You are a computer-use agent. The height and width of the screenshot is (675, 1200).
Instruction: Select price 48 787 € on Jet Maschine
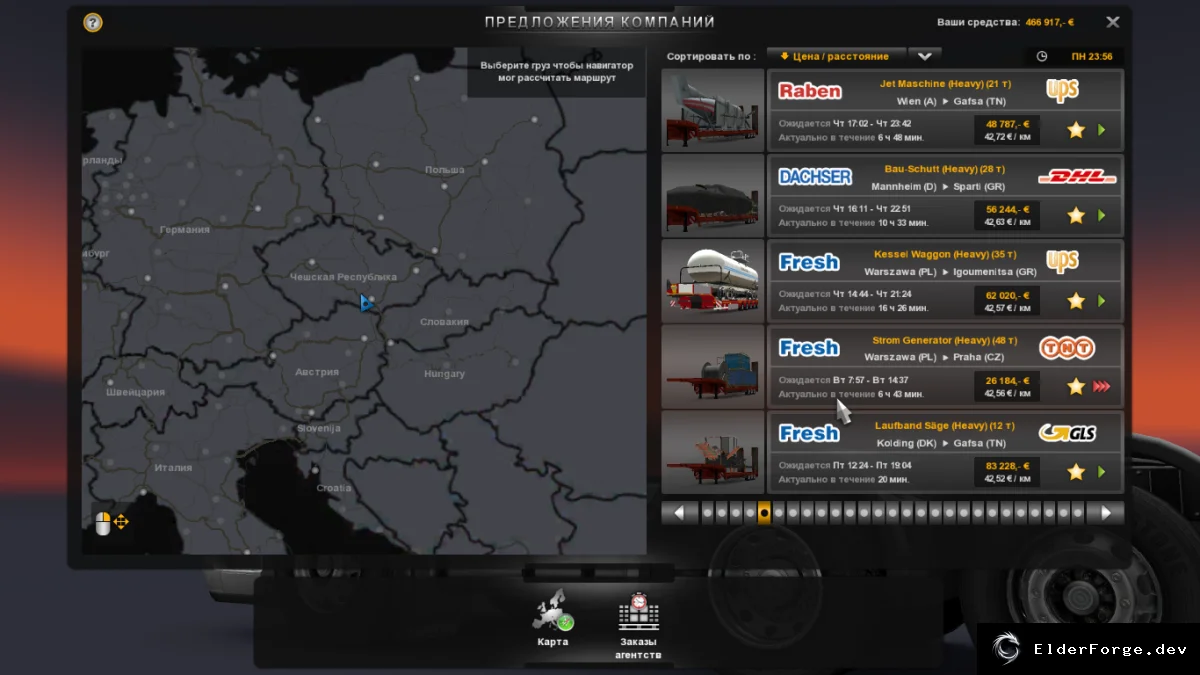(x=1007, y=124)
